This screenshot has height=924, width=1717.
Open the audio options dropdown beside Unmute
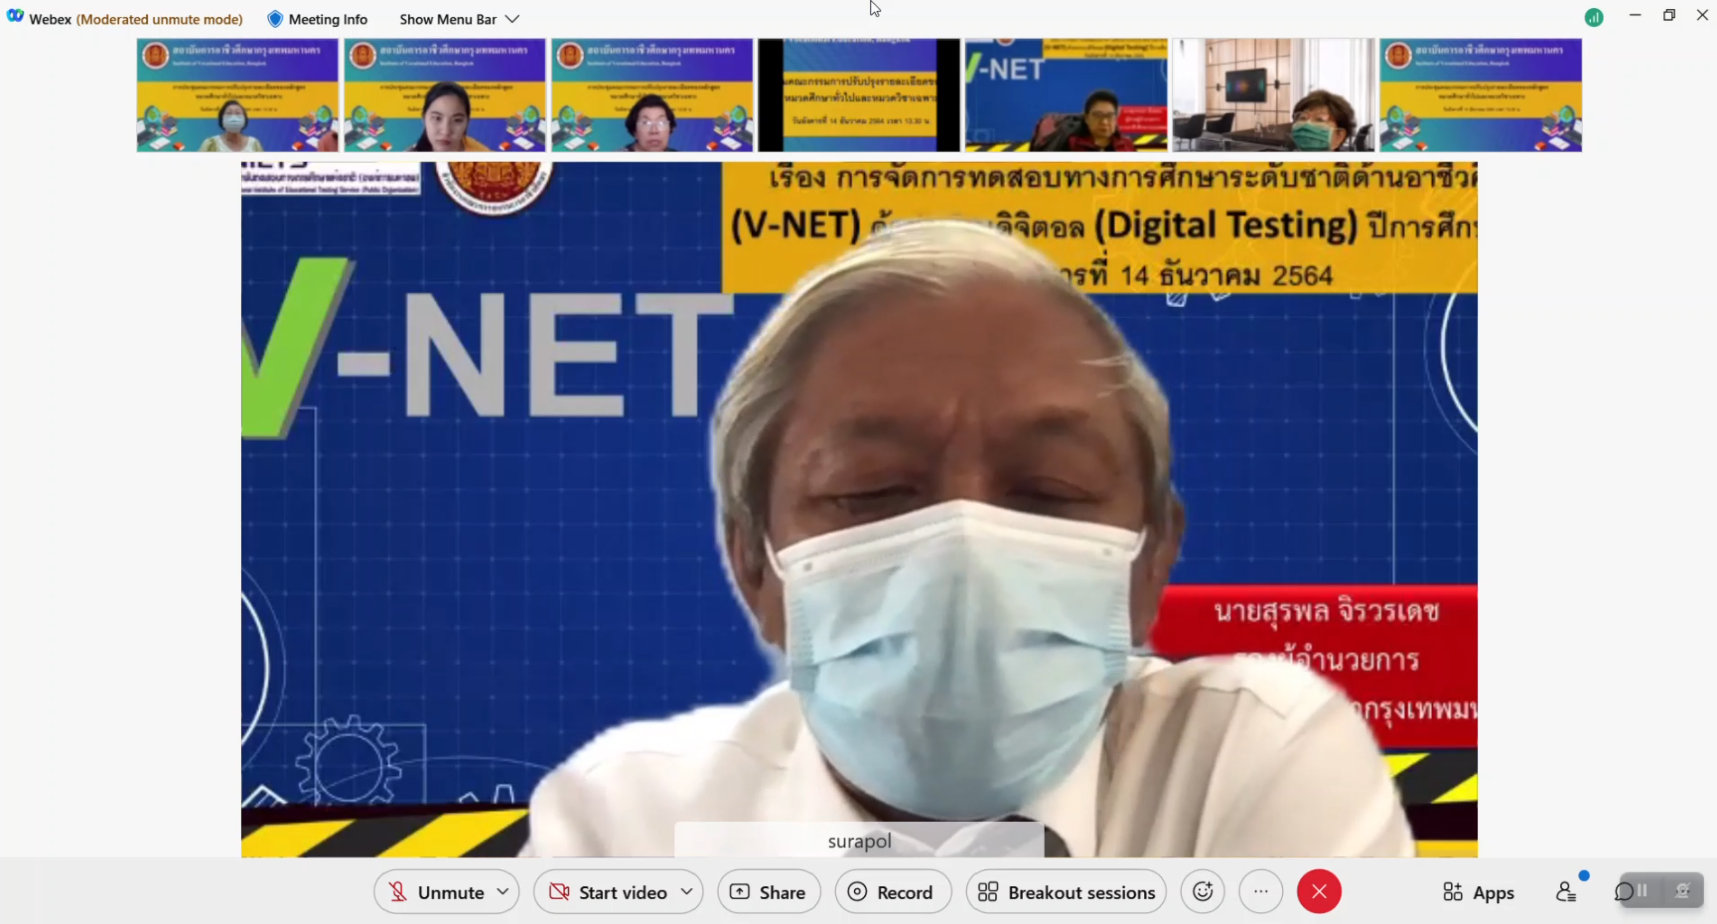[503, 892]
